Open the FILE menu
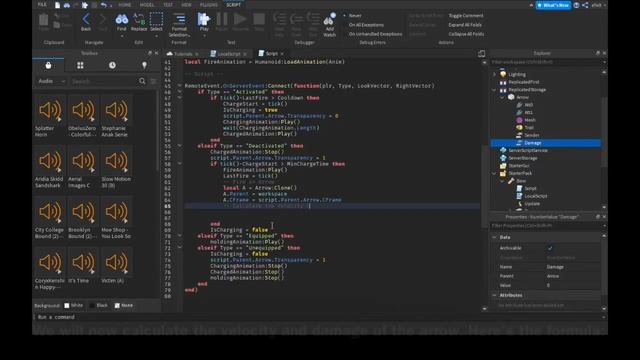The image size is (640, 360). click(x=42, y=5)
